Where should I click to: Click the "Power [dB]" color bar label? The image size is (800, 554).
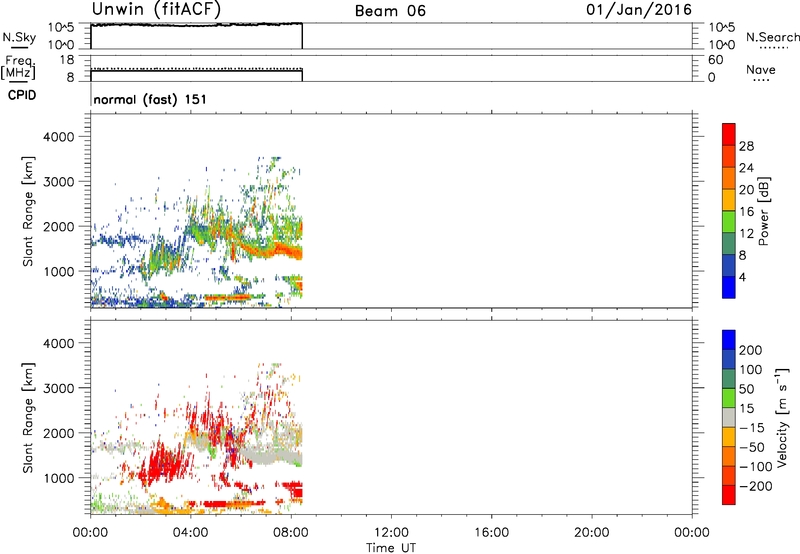763,211
